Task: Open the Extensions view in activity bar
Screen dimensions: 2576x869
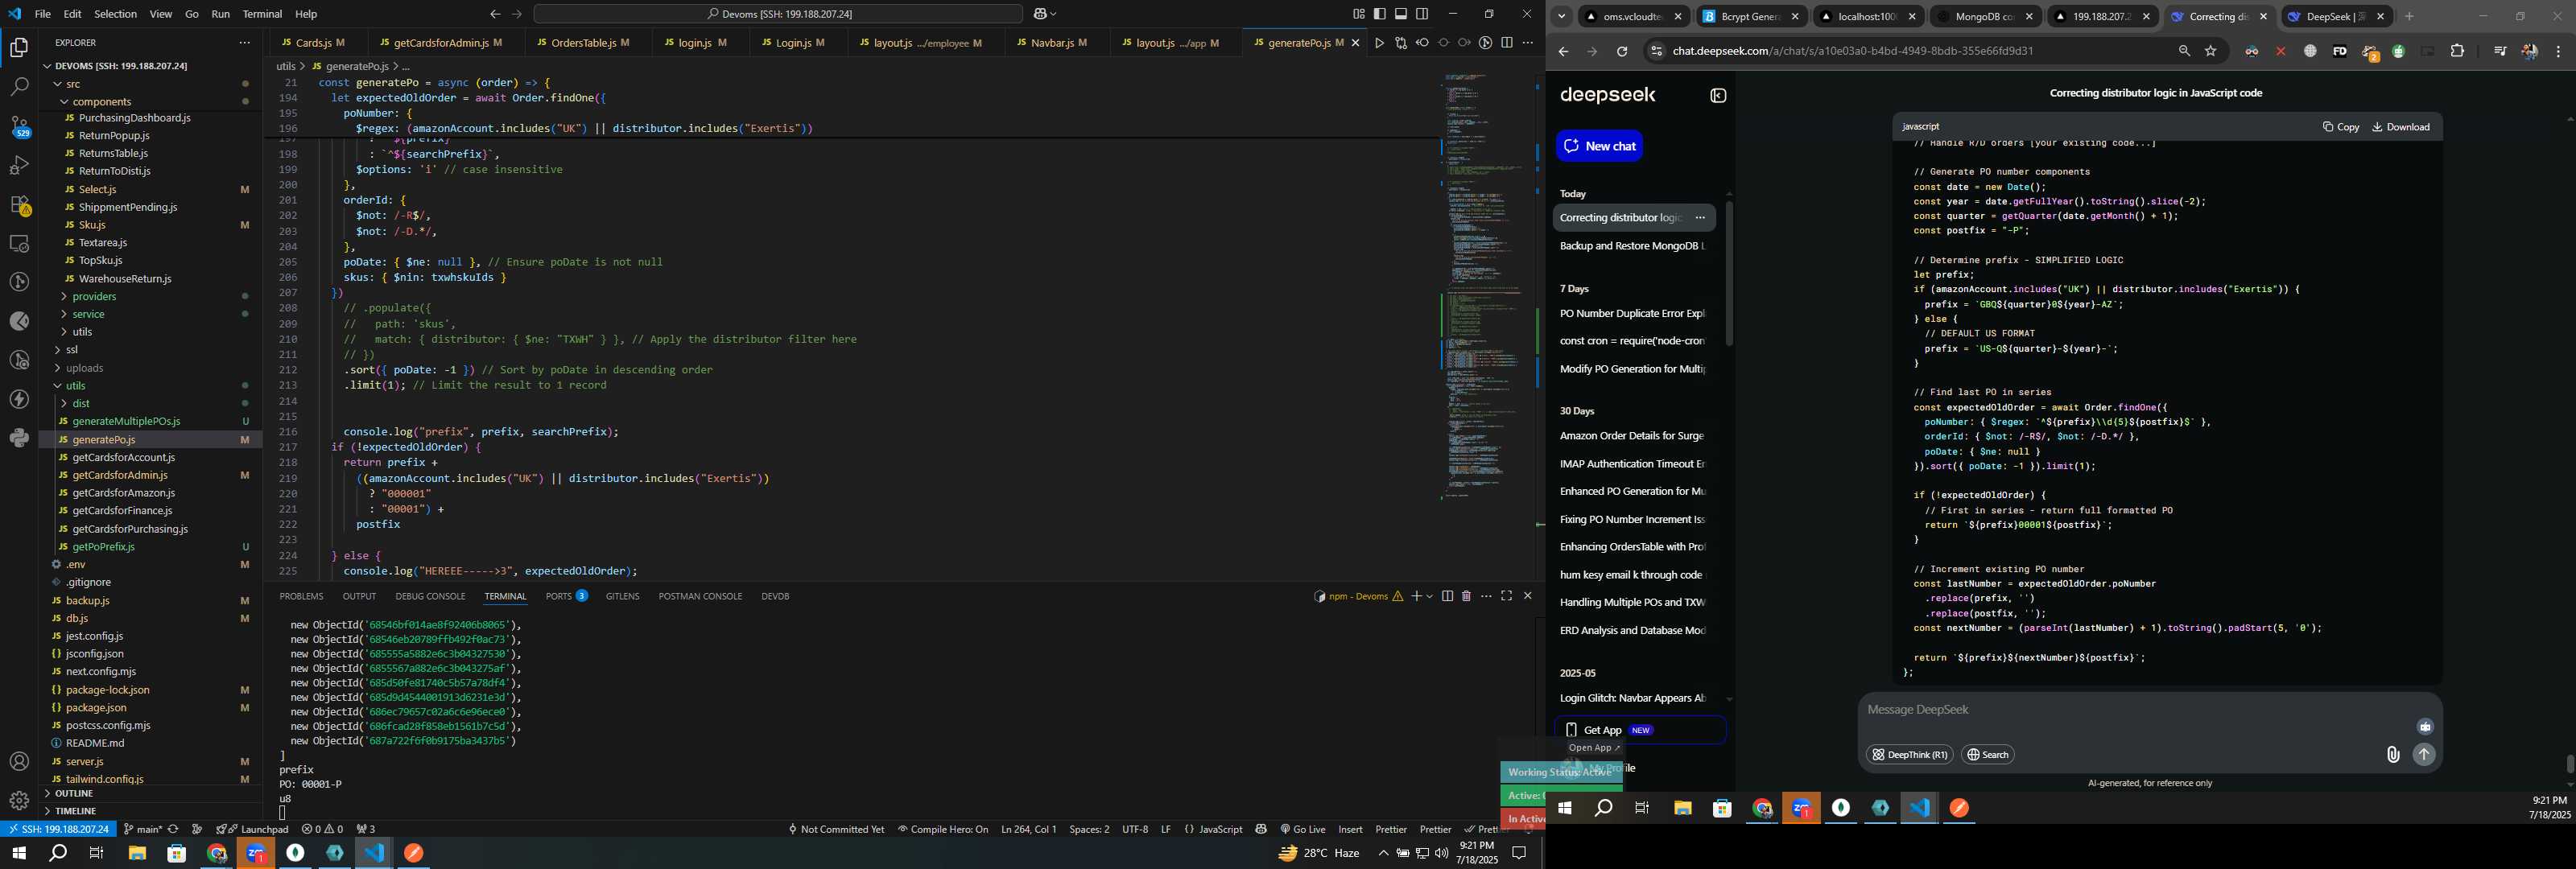Action: 19,205
